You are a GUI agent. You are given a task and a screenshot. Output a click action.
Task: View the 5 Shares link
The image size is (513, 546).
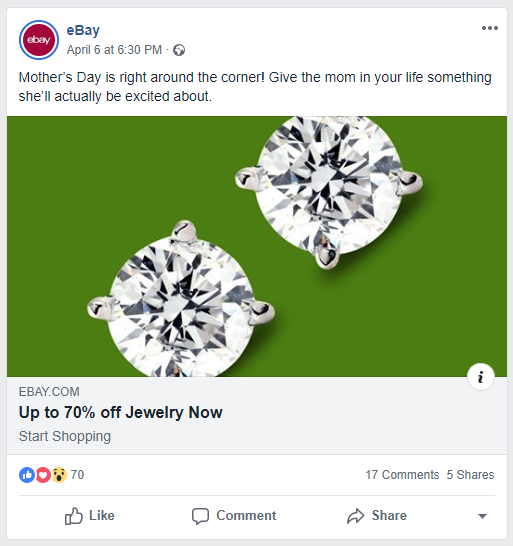(x=470, y=475)
